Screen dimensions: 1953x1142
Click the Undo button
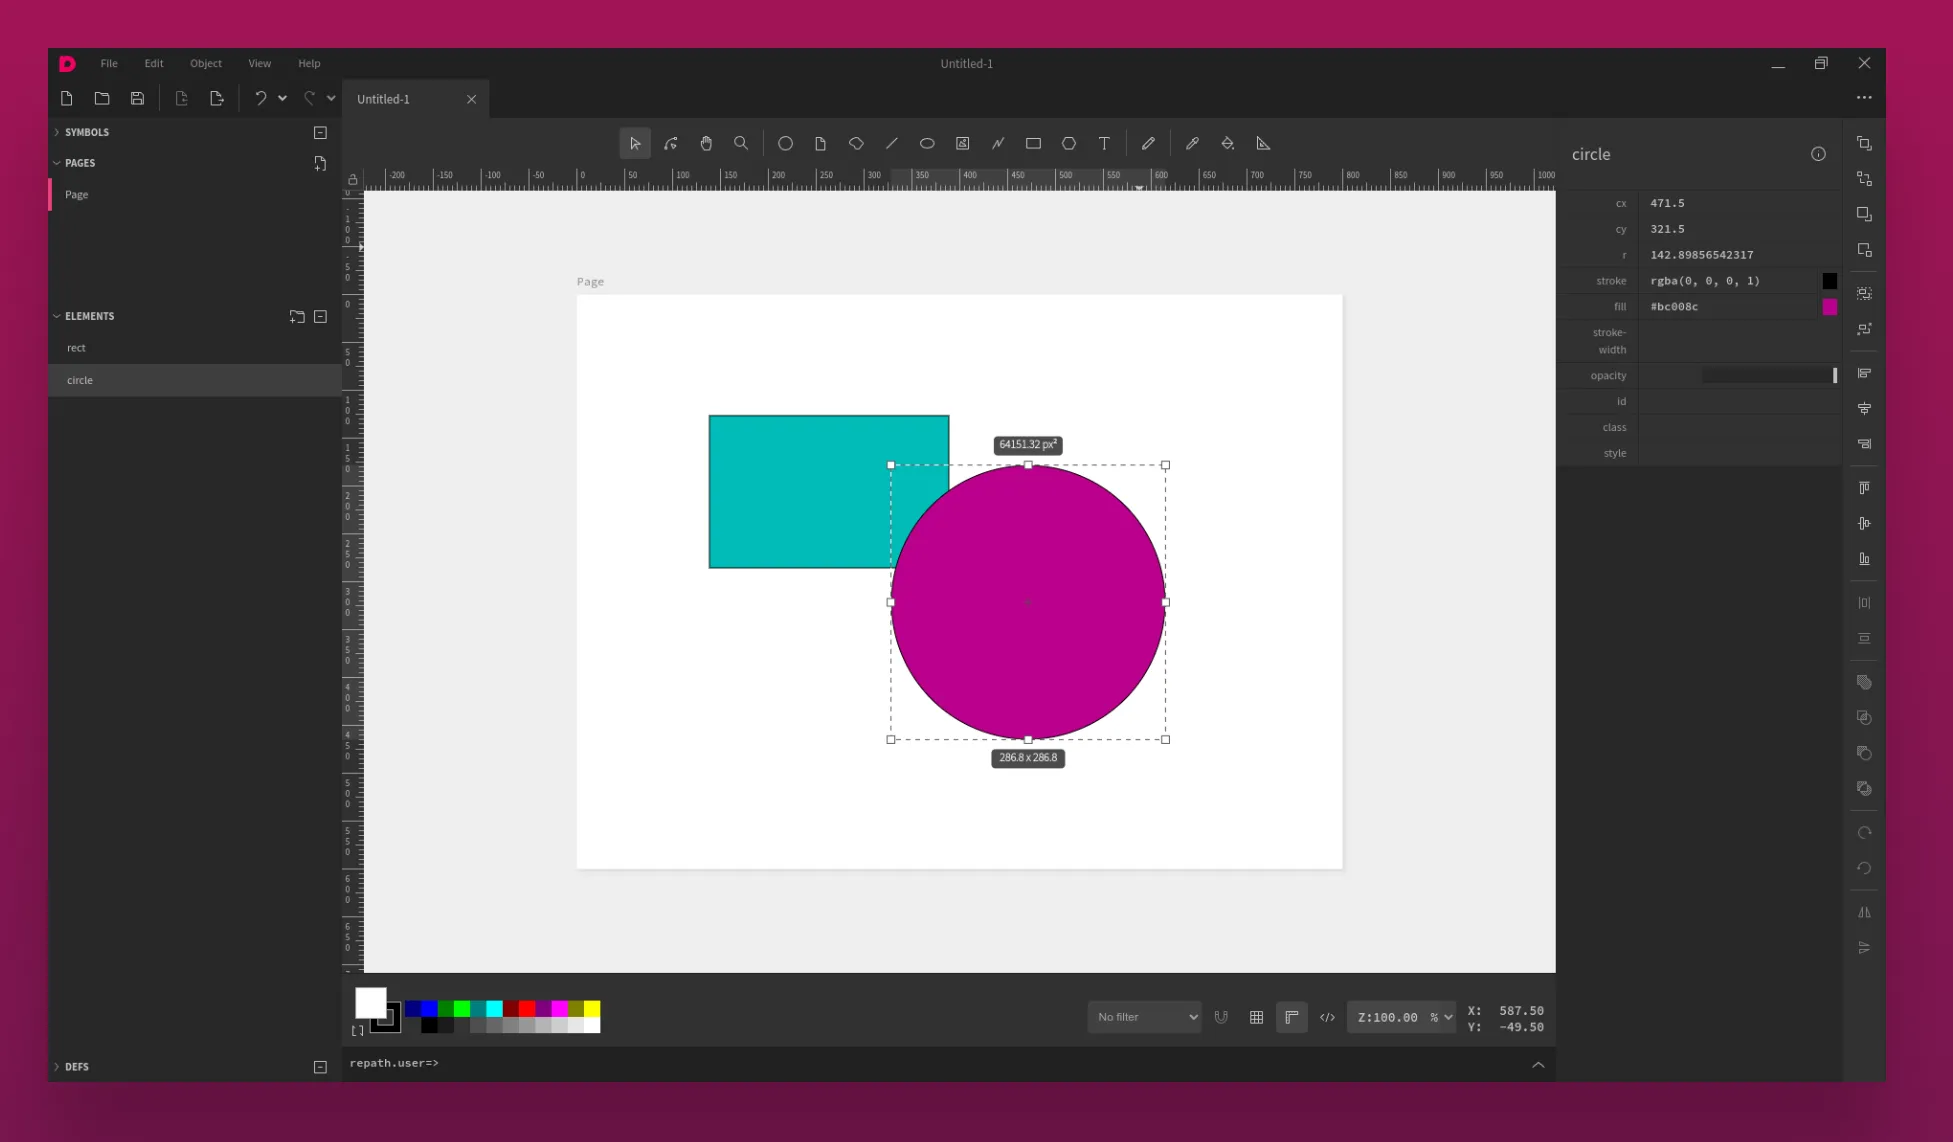pyautogui.click(x=261, y=98)
